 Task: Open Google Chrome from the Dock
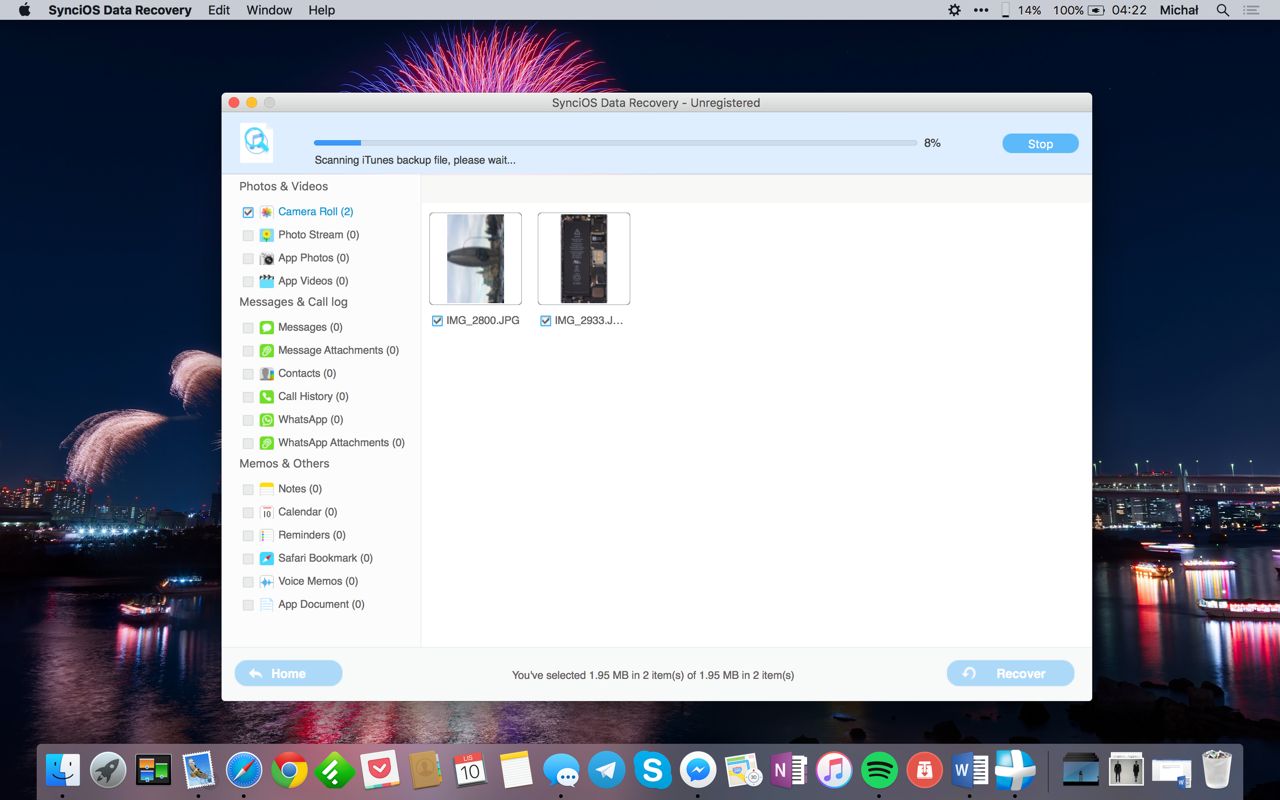pyautogui.click(x=289, y=770)
